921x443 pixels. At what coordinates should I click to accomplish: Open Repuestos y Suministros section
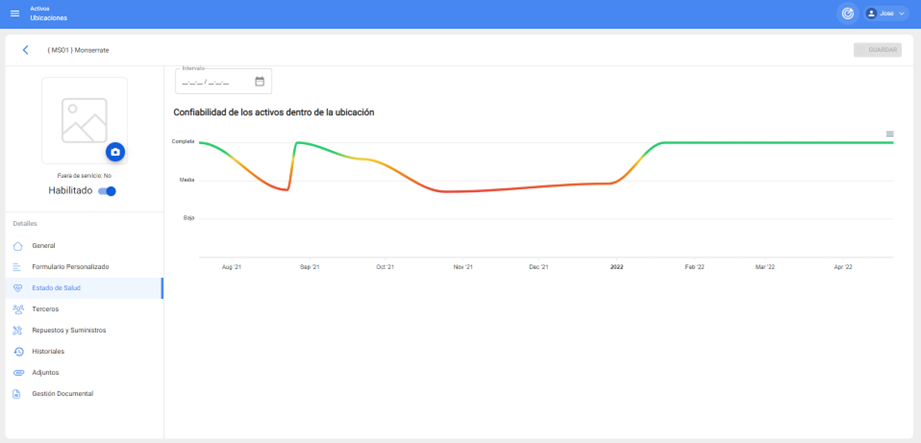coord(68,330)
